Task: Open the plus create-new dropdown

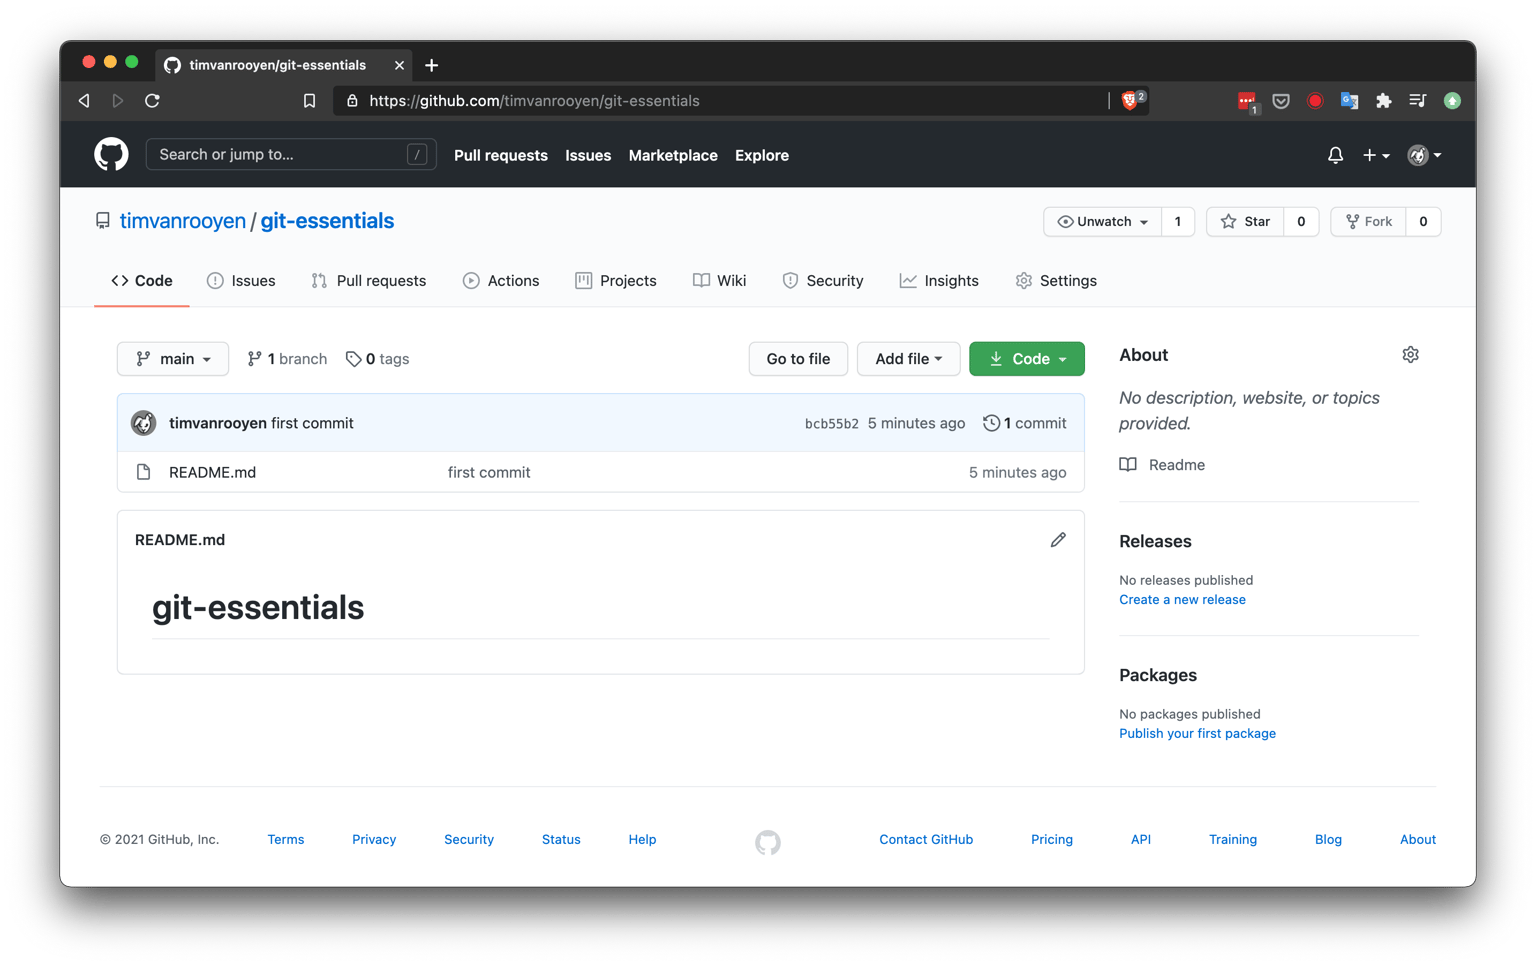Action: (1376, 155)
